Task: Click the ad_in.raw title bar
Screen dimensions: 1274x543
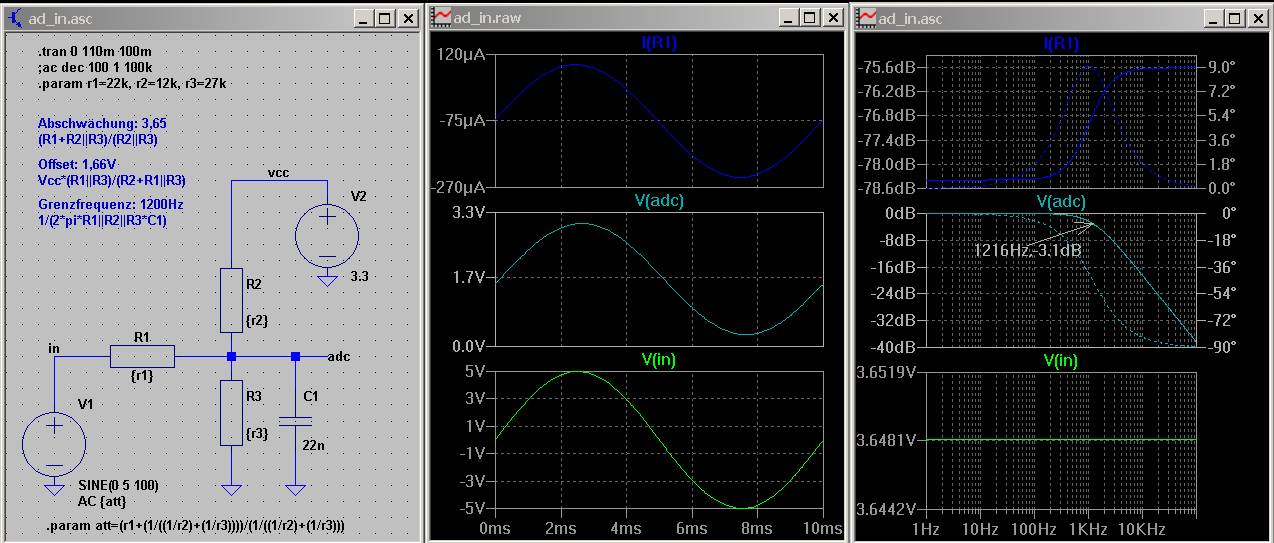Action: point(636,17)
